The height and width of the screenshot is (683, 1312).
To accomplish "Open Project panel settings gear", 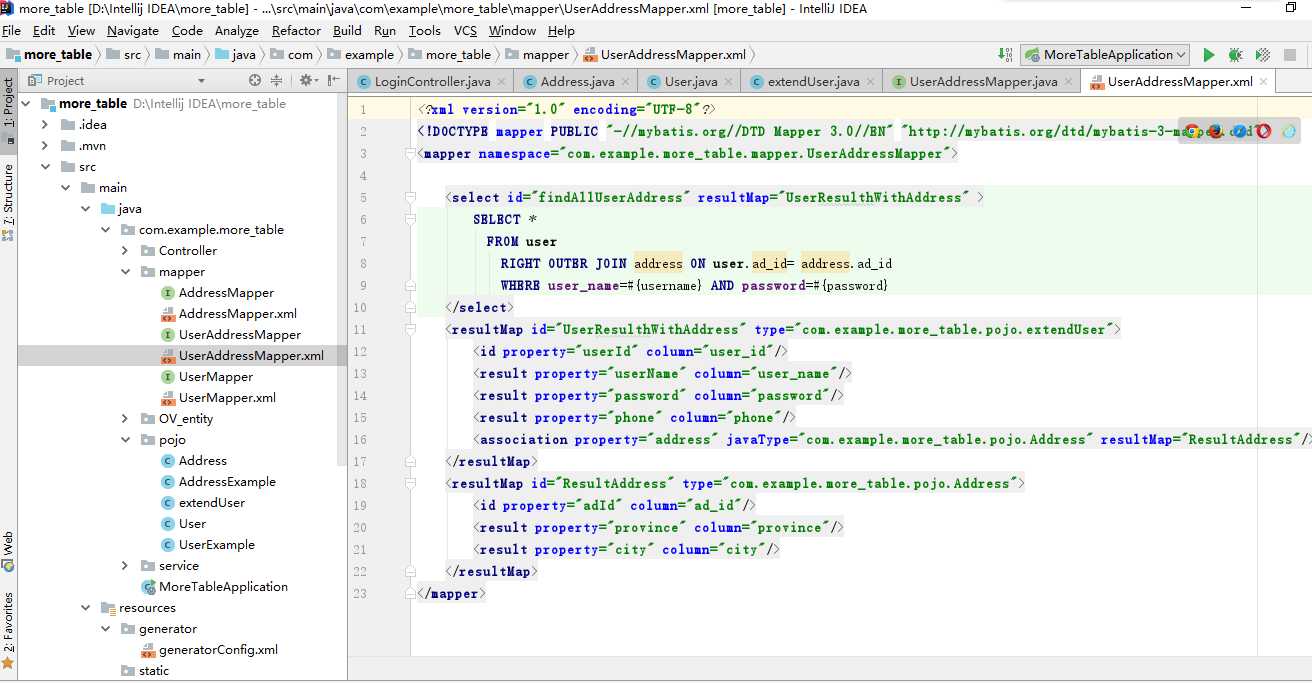I will point(307,80).
